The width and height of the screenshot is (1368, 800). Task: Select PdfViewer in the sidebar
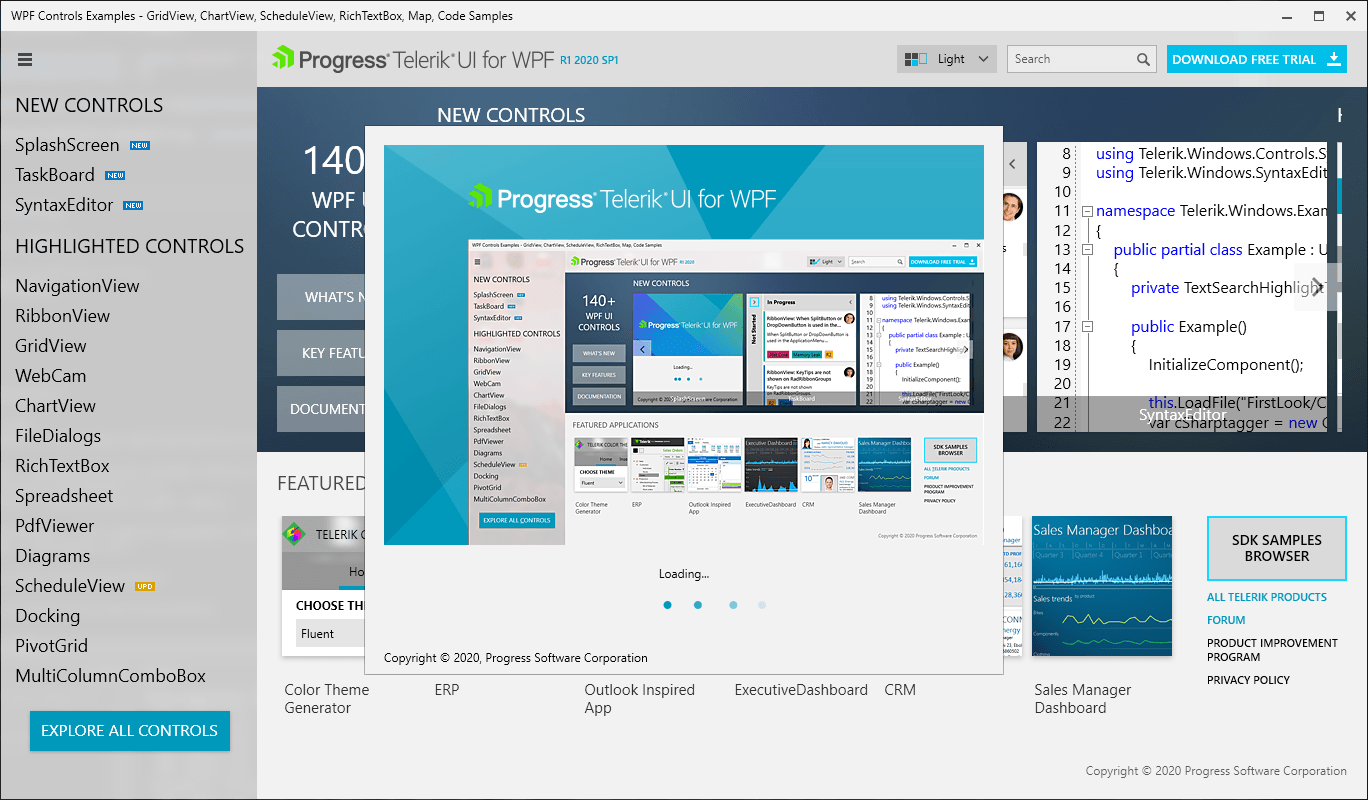pos(54,526)
